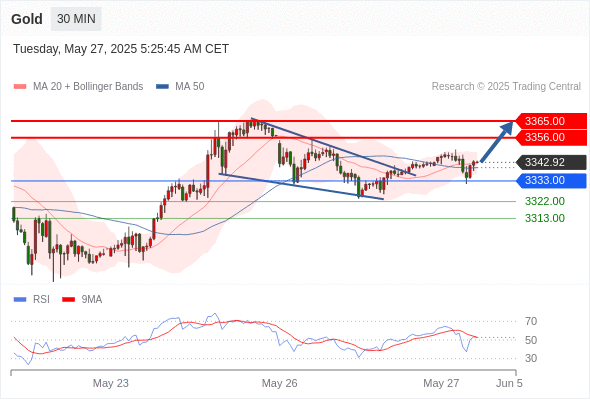Click the Research © 2025 Trading Central credit
Image resolution: width=590 pixels, height=400 pixels.
point(506,87)
